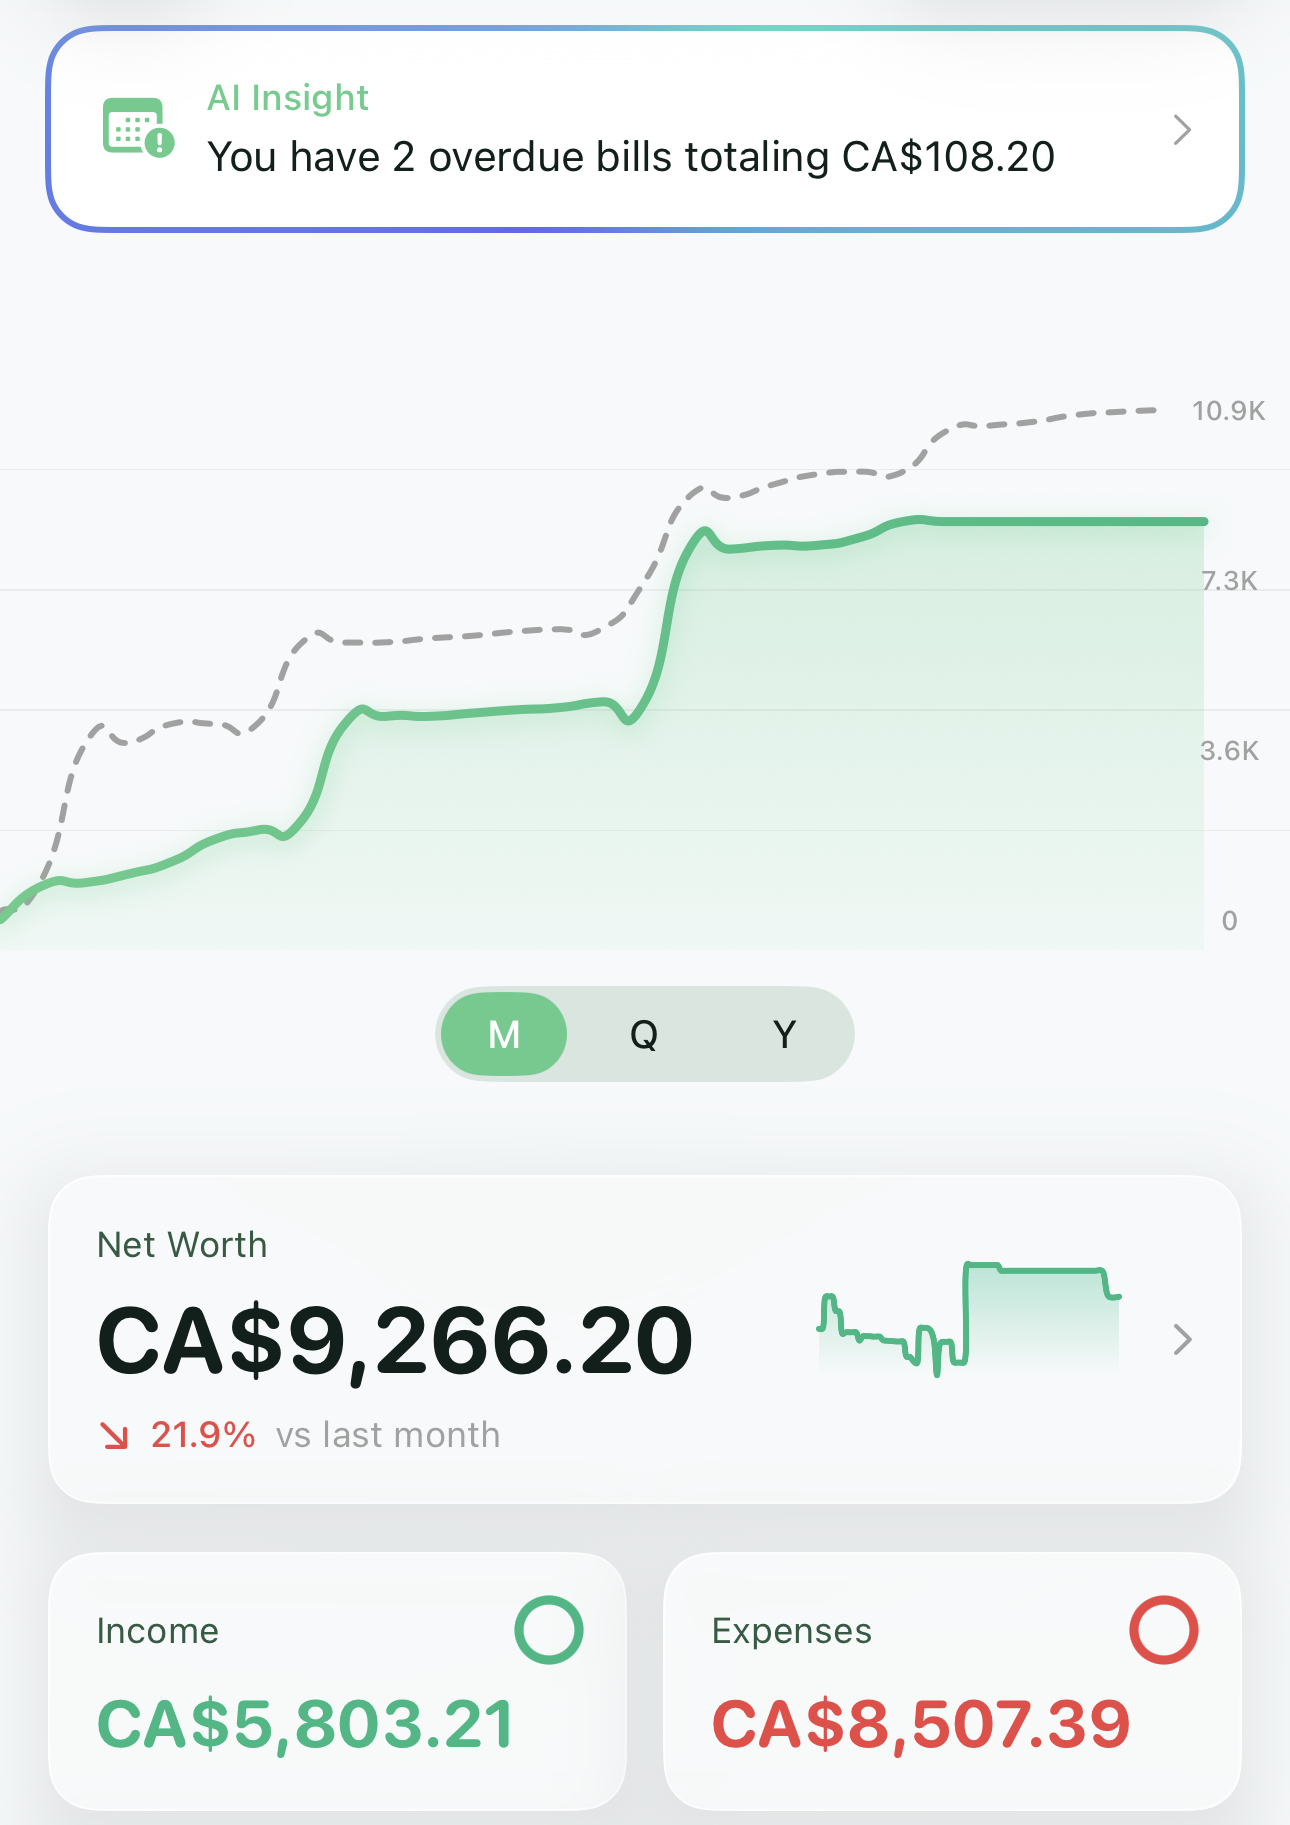Expand the Net Worth card chevron

point(1183,1340)
